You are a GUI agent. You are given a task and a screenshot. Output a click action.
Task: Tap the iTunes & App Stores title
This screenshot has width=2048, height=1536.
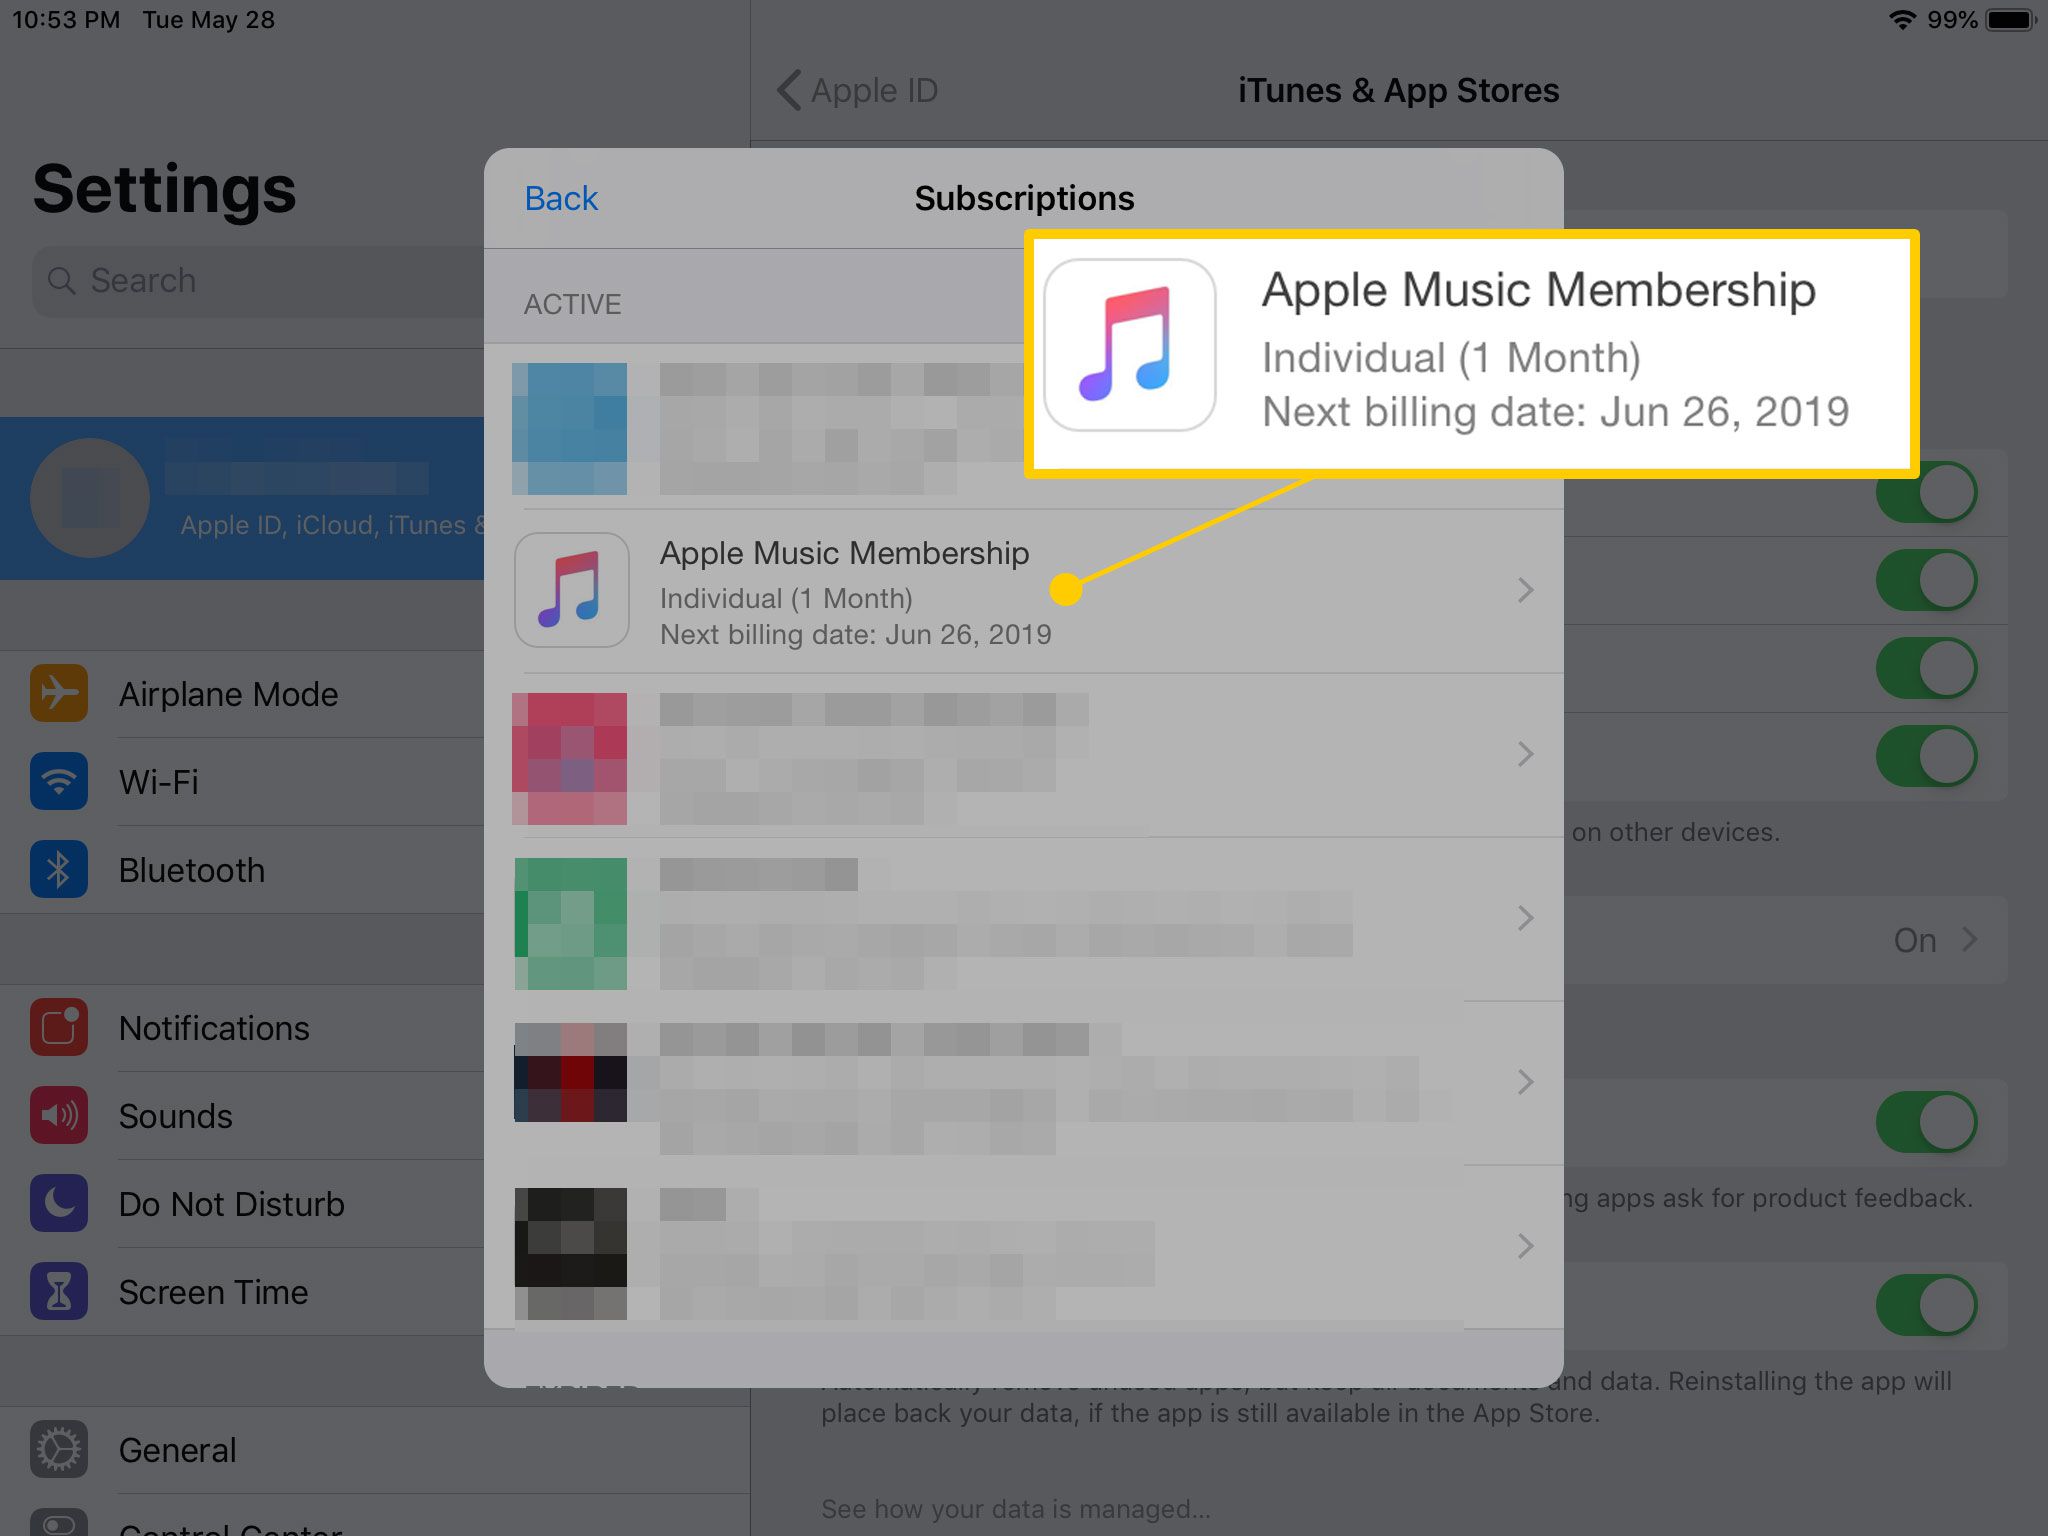1398,90
